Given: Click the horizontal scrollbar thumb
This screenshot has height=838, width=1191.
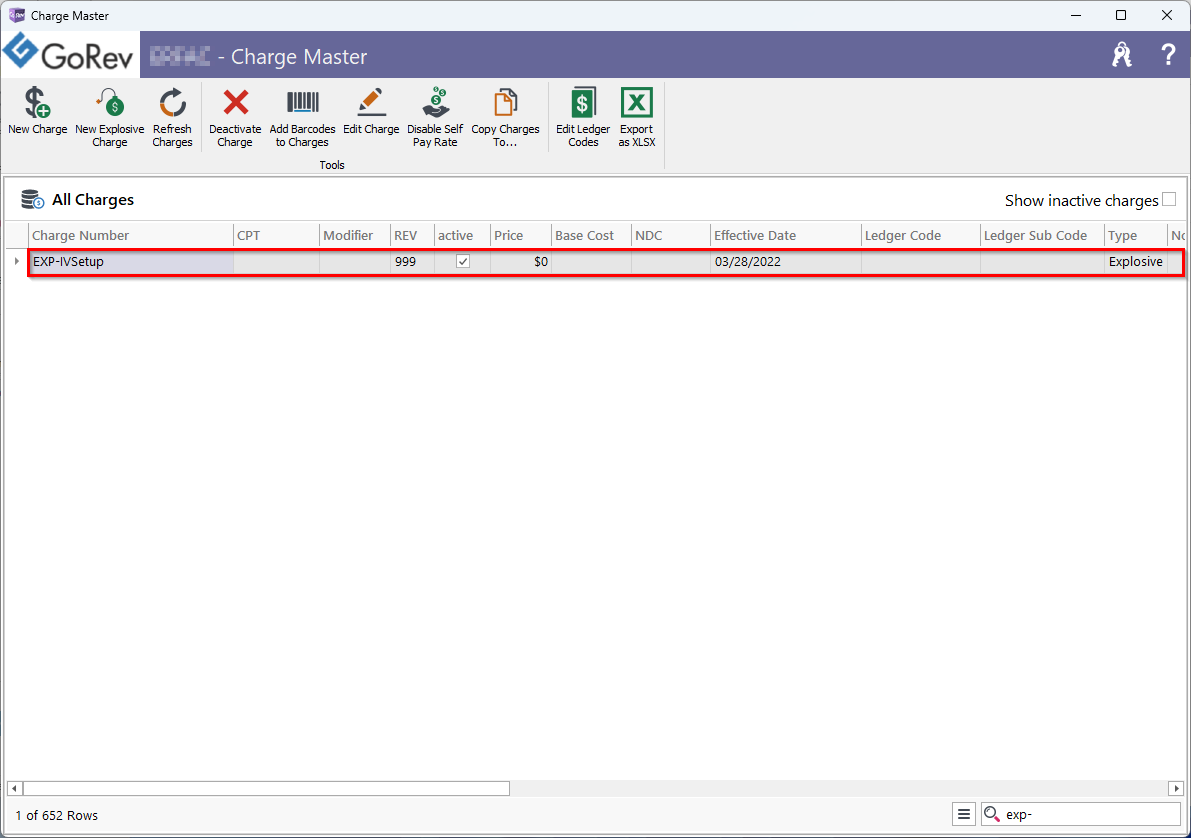Looking at the screenshot, I should (266, 789).
